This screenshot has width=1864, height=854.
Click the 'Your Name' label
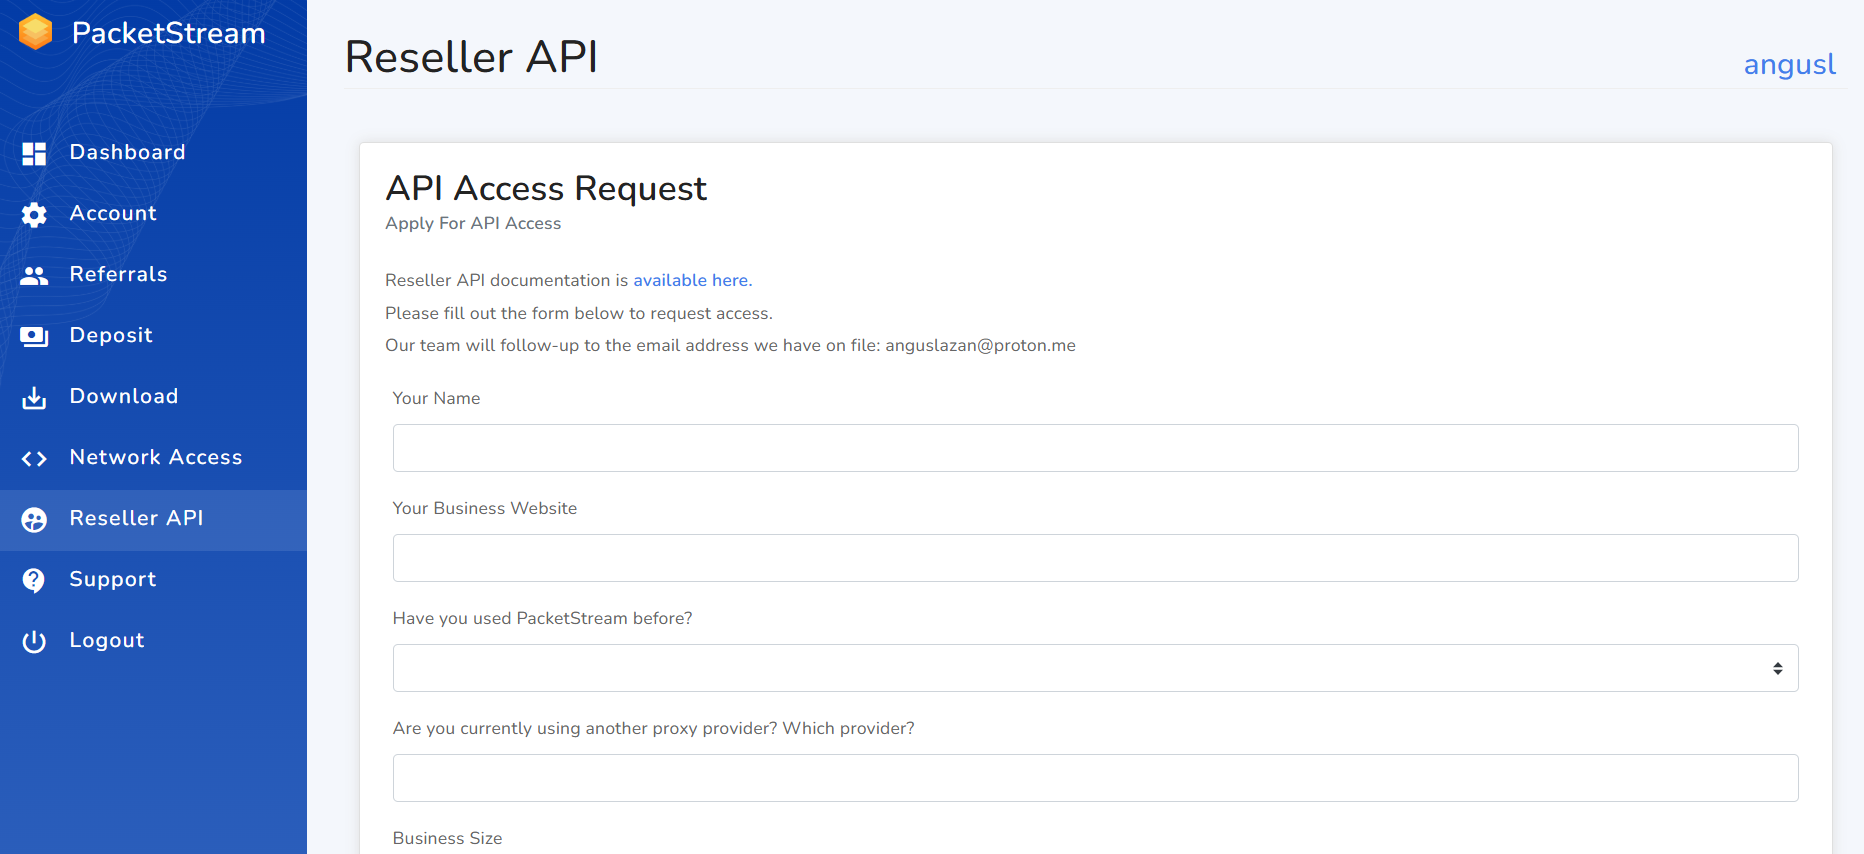point(436,398)
